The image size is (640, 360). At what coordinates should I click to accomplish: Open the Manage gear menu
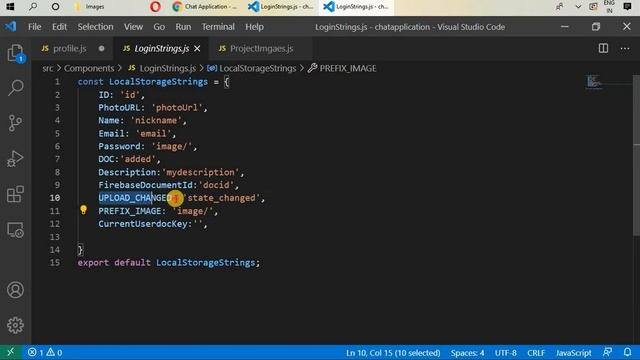(16, 325)
